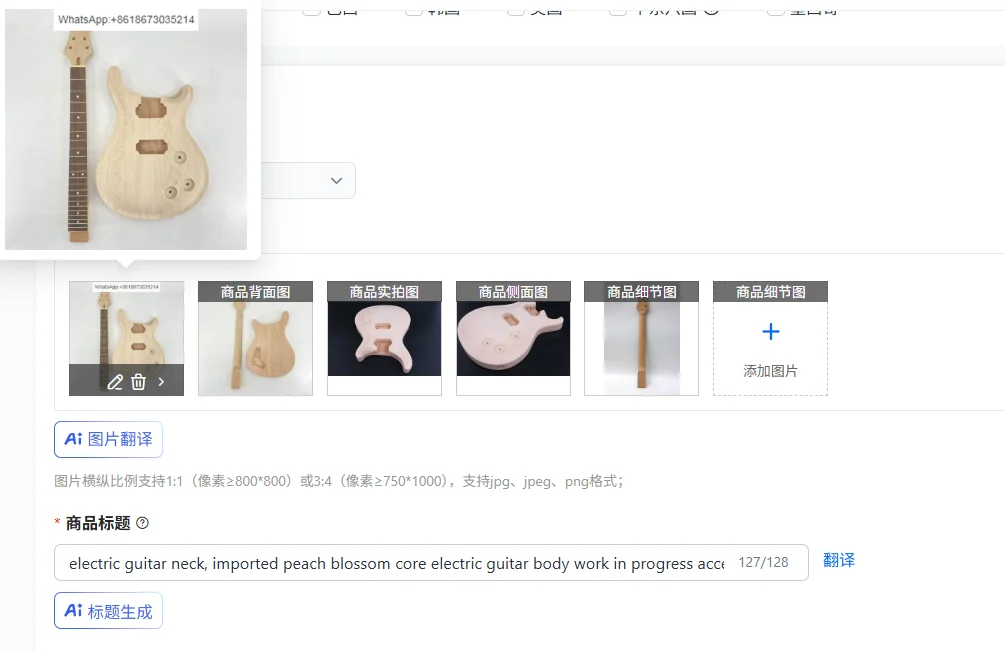The width and height of the screenshot is (1005, 651).
Task: Click the 商品标题 field label
Action: point(98,523)
